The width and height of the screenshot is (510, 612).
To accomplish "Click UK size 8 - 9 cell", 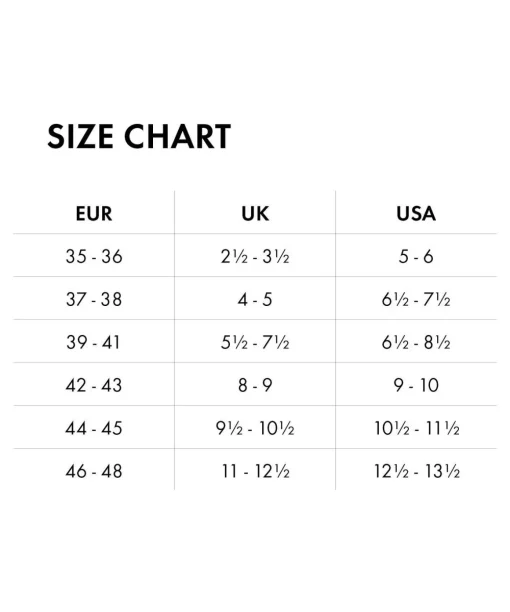I will (255, 385).
